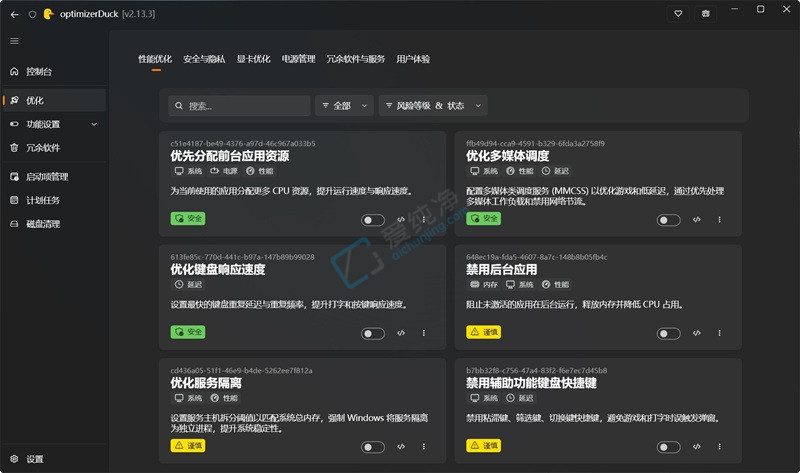This screenshot has height=473, width=800.
Task: View code for 优化多媒体调度
Action: (x=696, y=219)
